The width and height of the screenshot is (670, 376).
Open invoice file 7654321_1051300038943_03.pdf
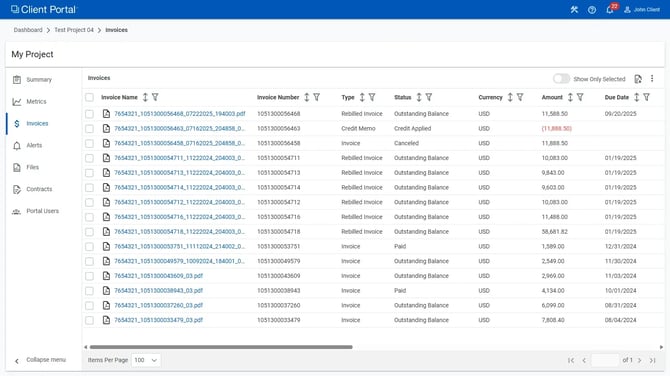pyautogui.click(x=158, y=291)
